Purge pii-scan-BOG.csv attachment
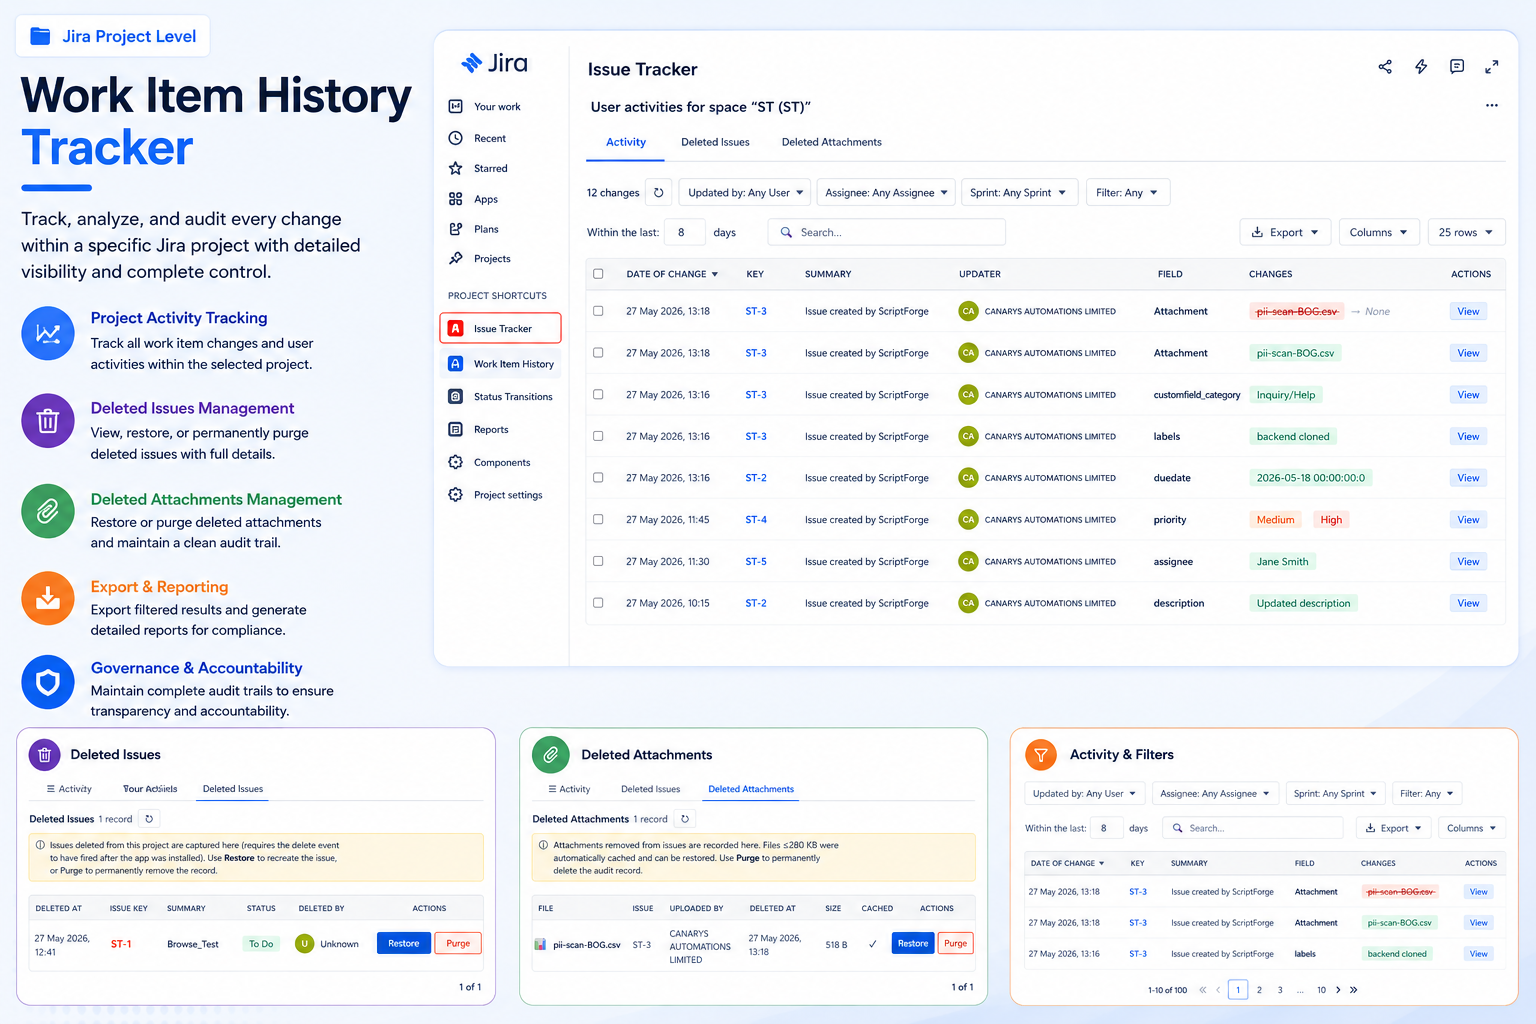 point(956,943)
